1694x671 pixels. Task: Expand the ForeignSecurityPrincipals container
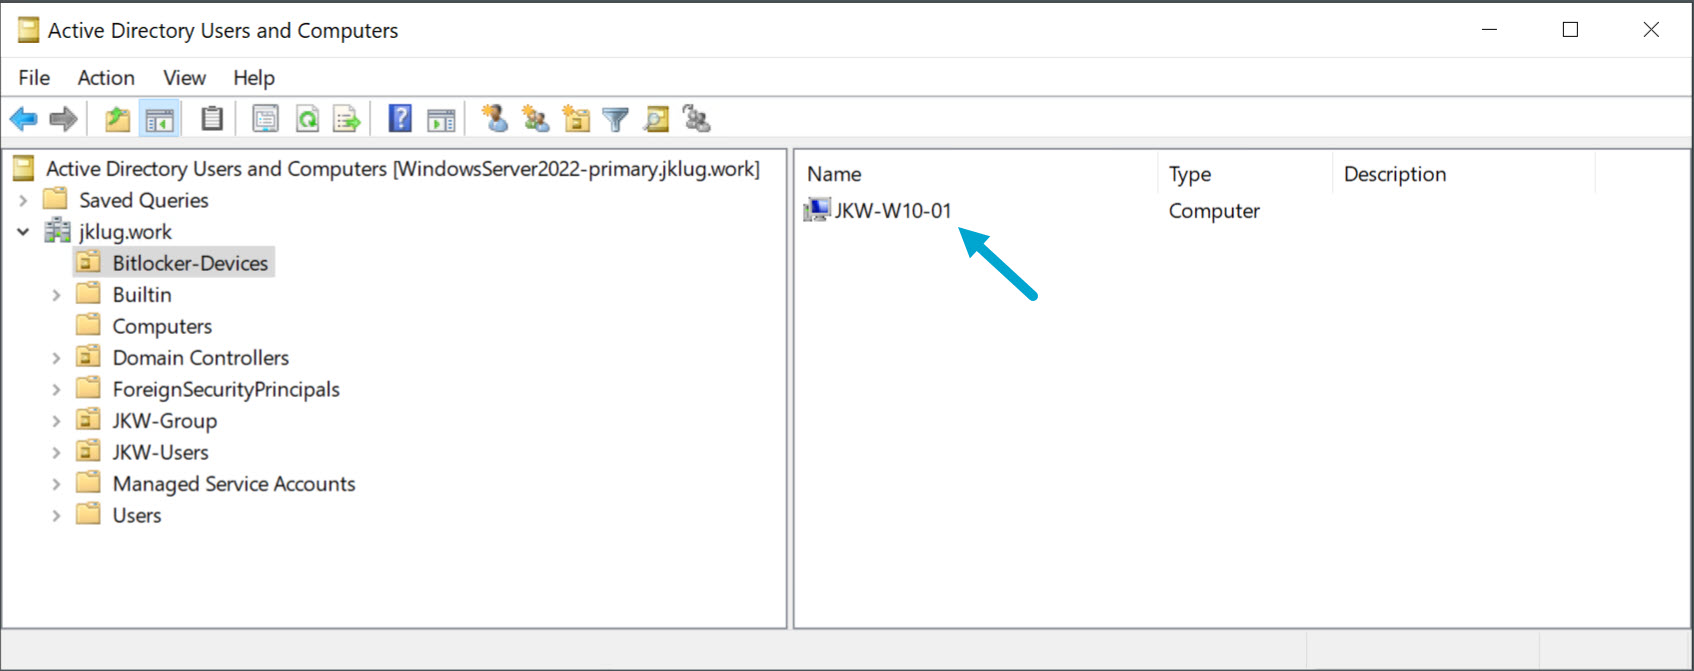pos(56,390)
